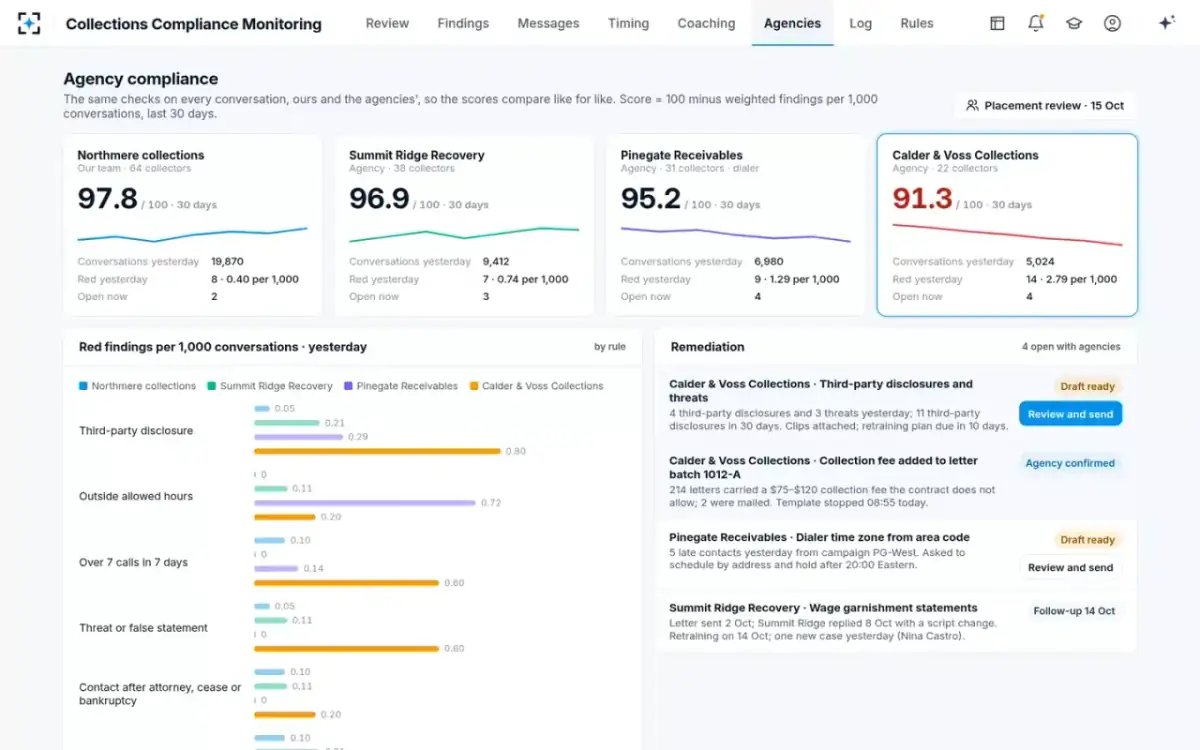
Task: Click the Pinegate 95.2 score sparkline
Action: pos(736,235)
